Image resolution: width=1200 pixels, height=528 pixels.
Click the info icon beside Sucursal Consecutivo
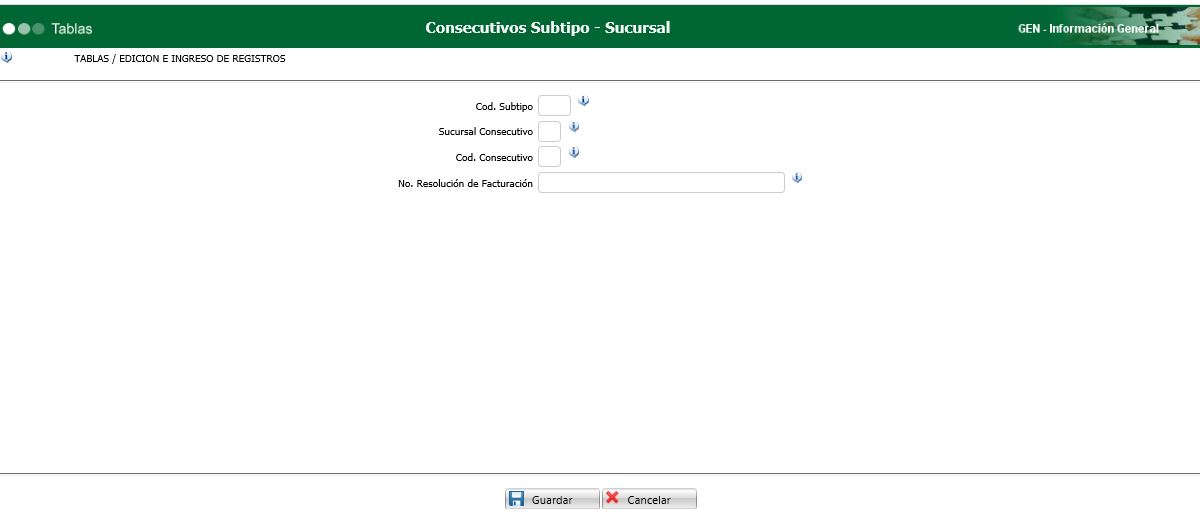[574, 127]
